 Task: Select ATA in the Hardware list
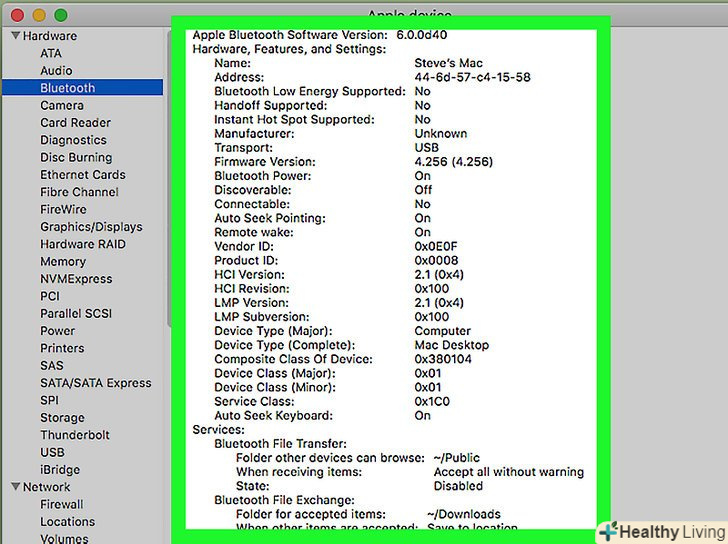(x=51, y=53)
